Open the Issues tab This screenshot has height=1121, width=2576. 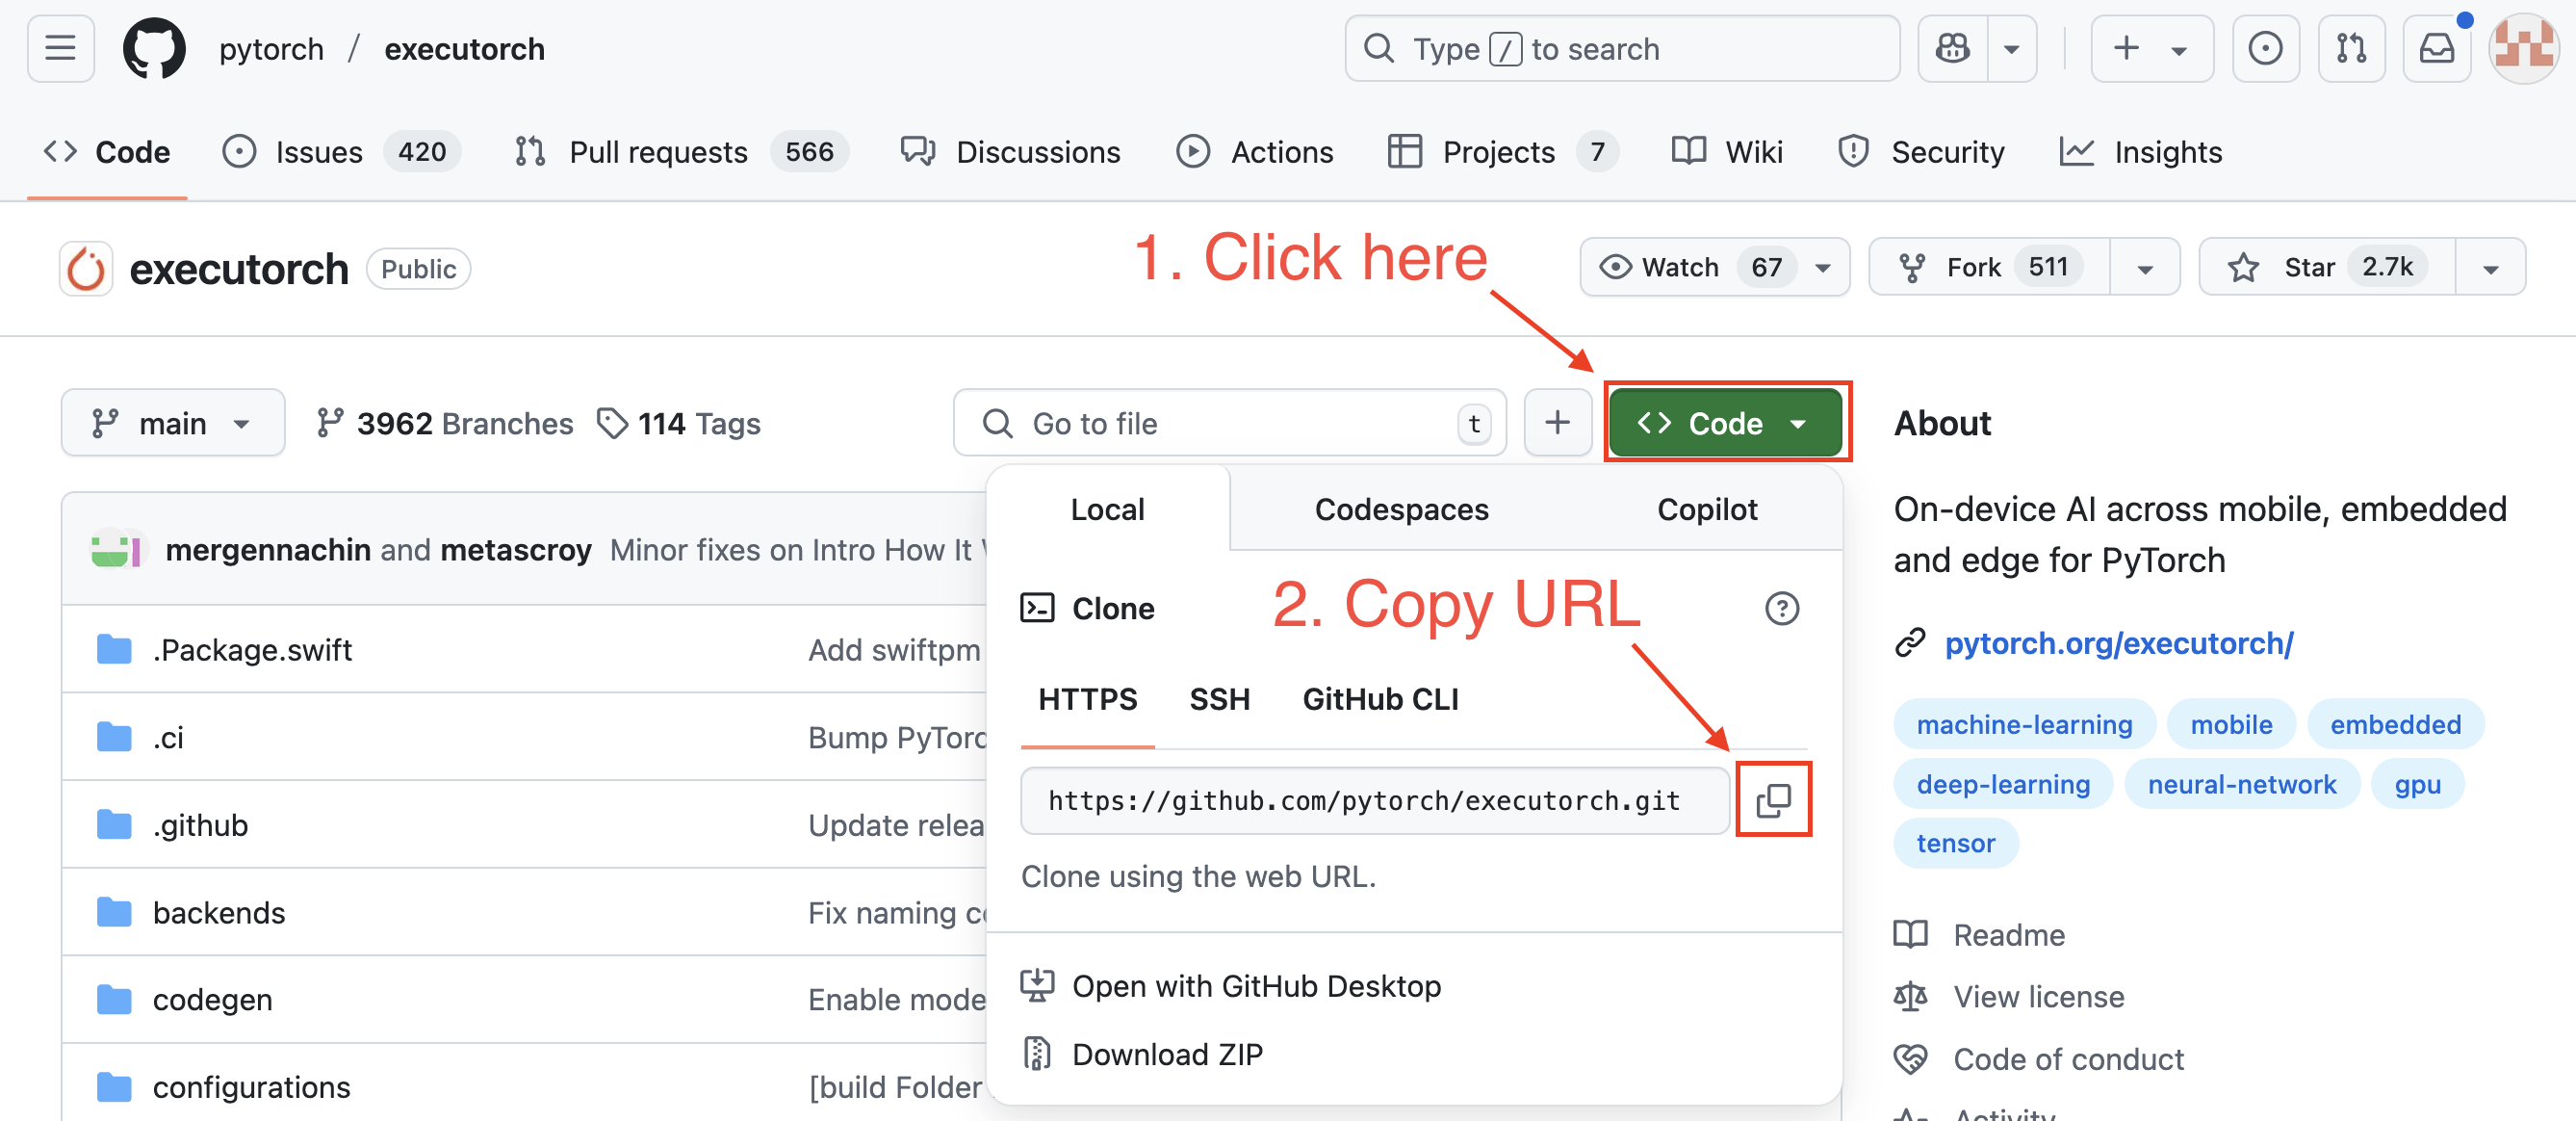[x=318, y=152]
